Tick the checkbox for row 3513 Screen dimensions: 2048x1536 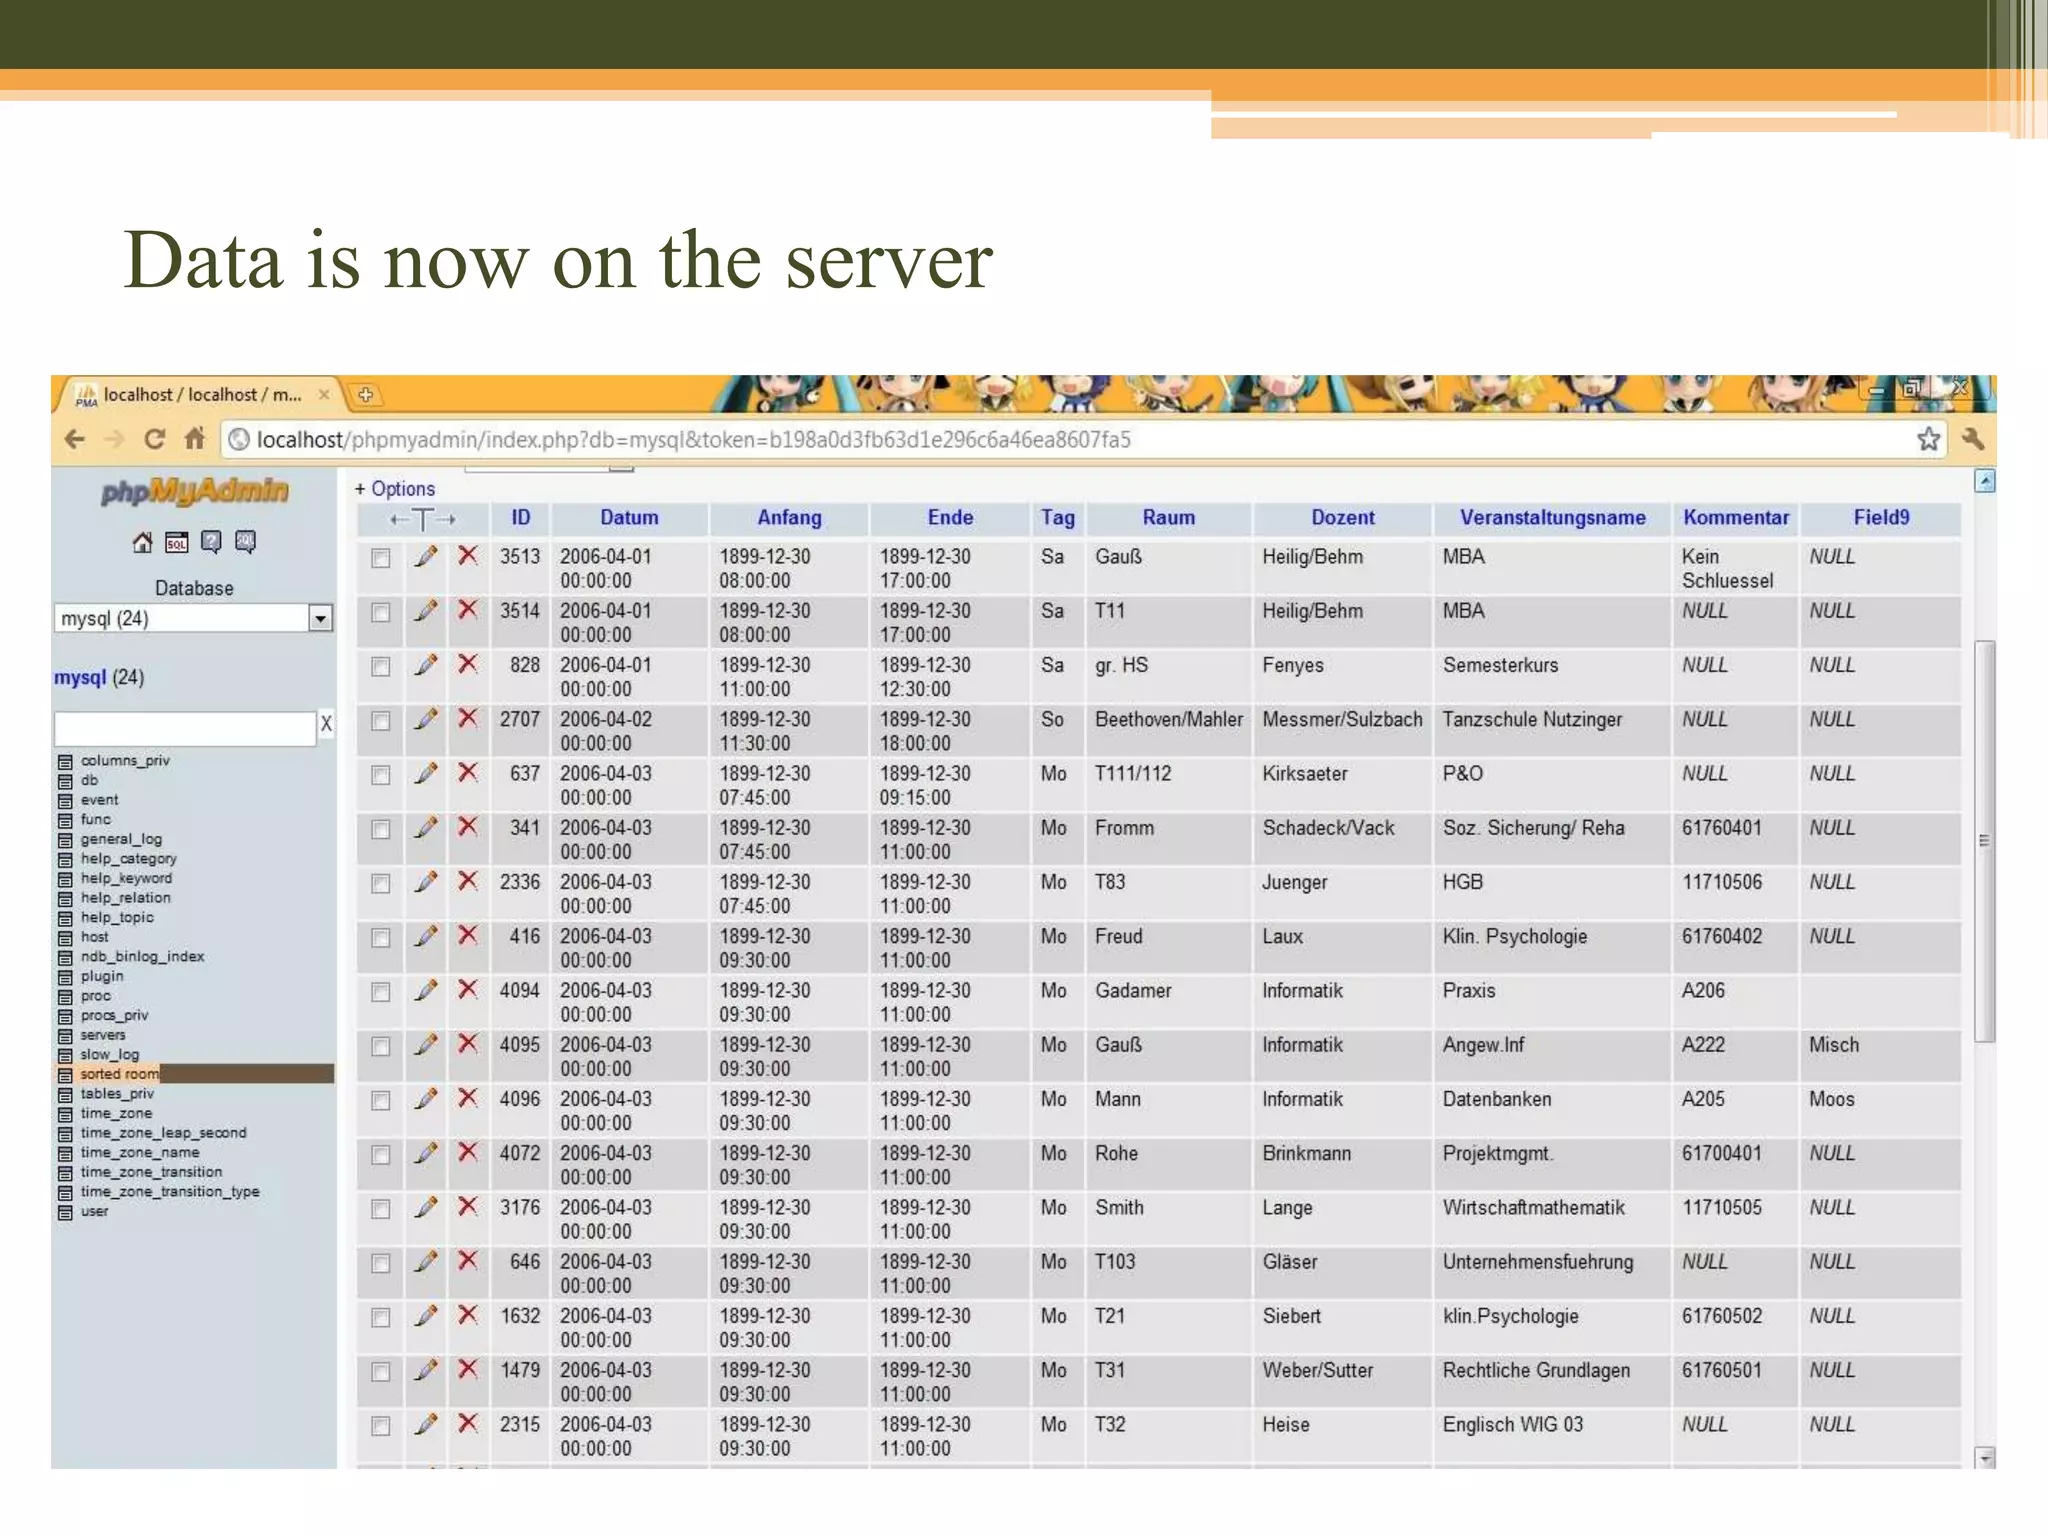tap(380, 558)
